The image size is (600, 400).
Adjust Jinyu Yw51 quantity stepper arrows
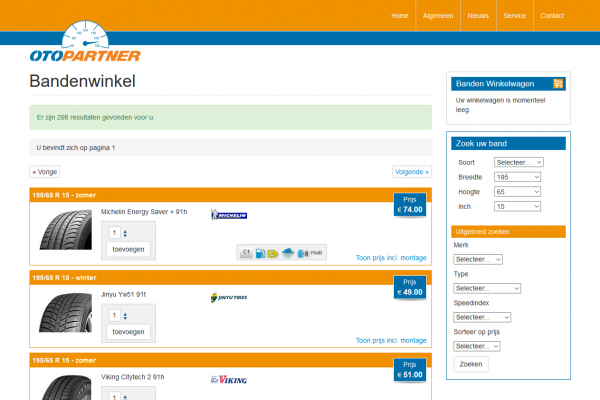[x=125, y=316]
